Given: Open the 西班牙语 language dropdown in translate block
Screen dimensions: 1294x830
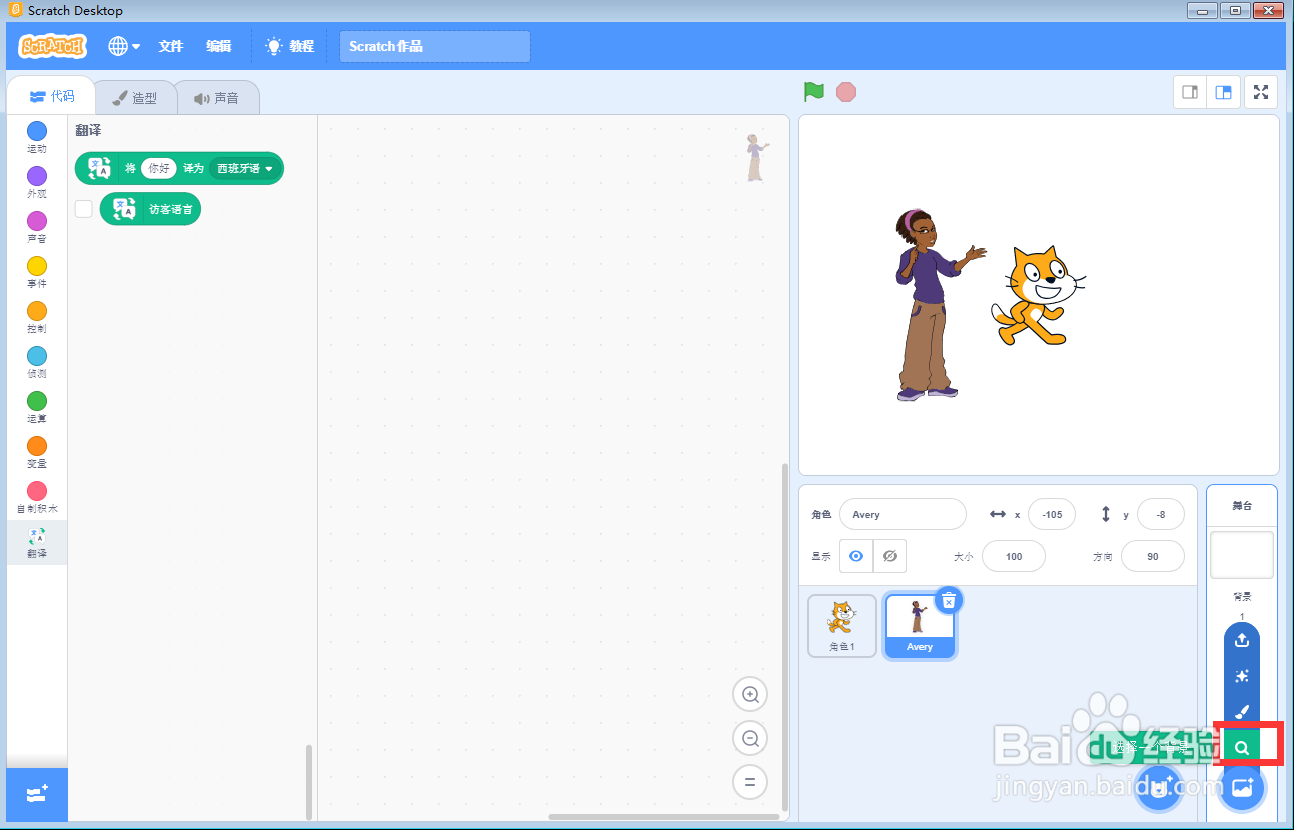Looking at the screenshot, I should (245, 169).
